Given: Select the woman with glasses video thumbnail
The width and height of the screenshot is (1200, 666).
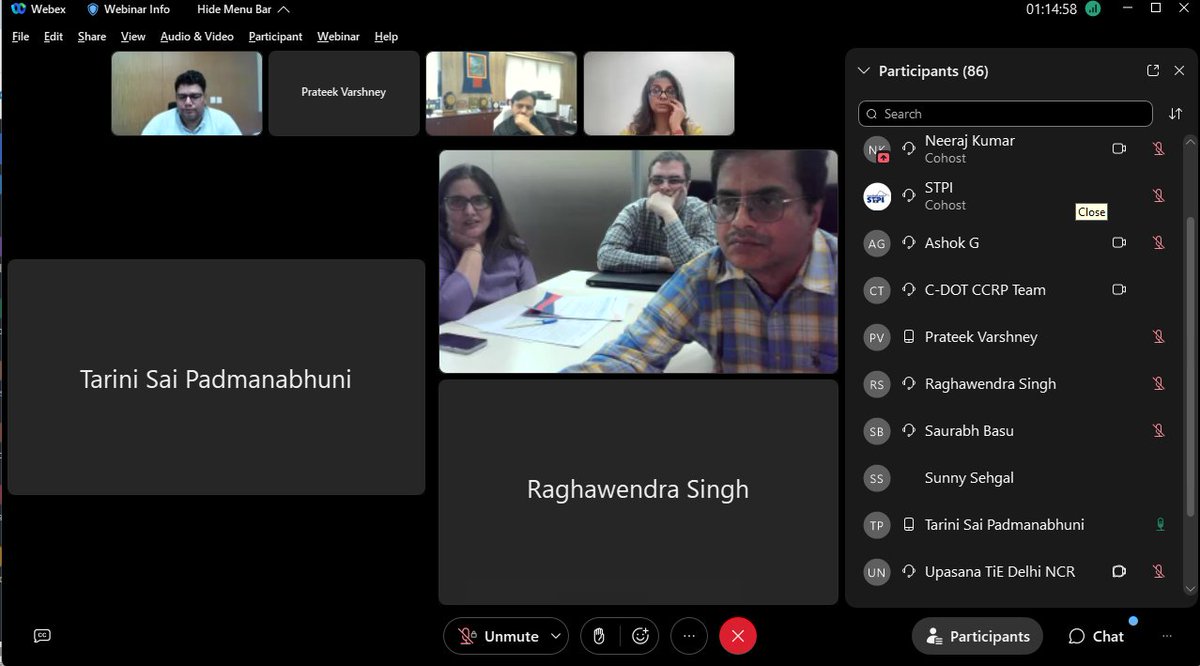Looking at the screenshot, I should [x=659, y=93].
